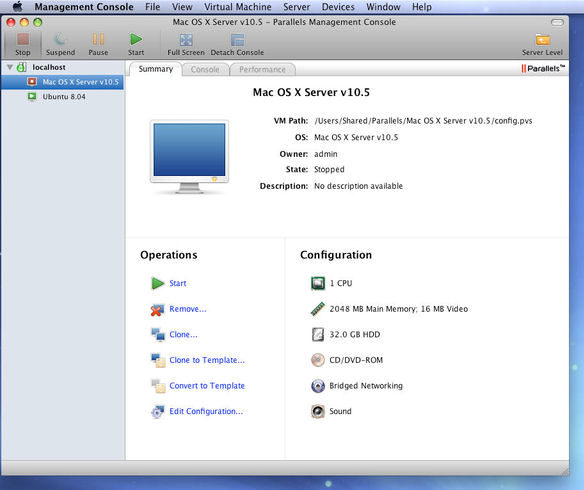
Task: Click the CD/DVD-ROM disc icon
Action: pos(318,360)
